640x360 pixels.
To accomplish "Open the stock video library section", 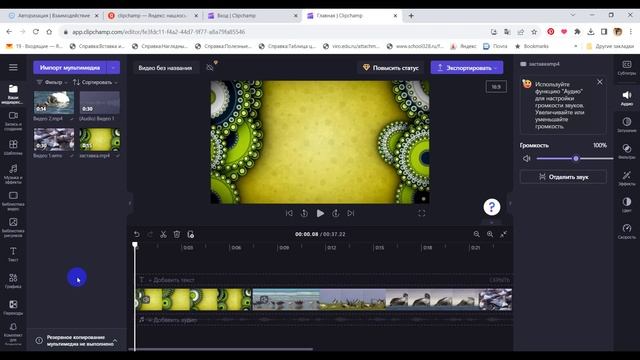I will pos(13,200).
